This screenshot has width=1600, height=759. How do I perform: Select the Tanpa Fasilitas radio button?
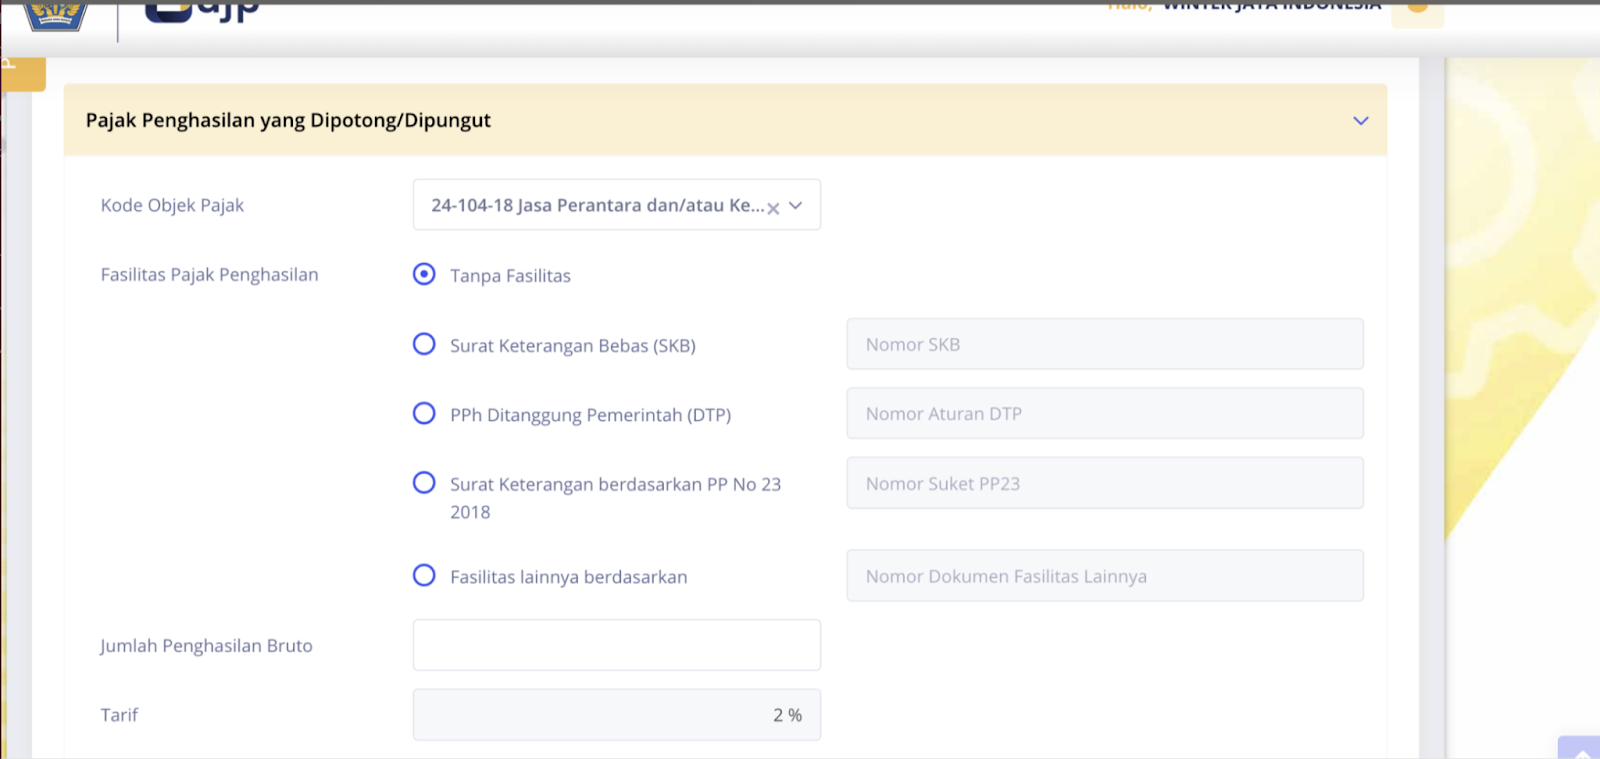click(424, 274)
